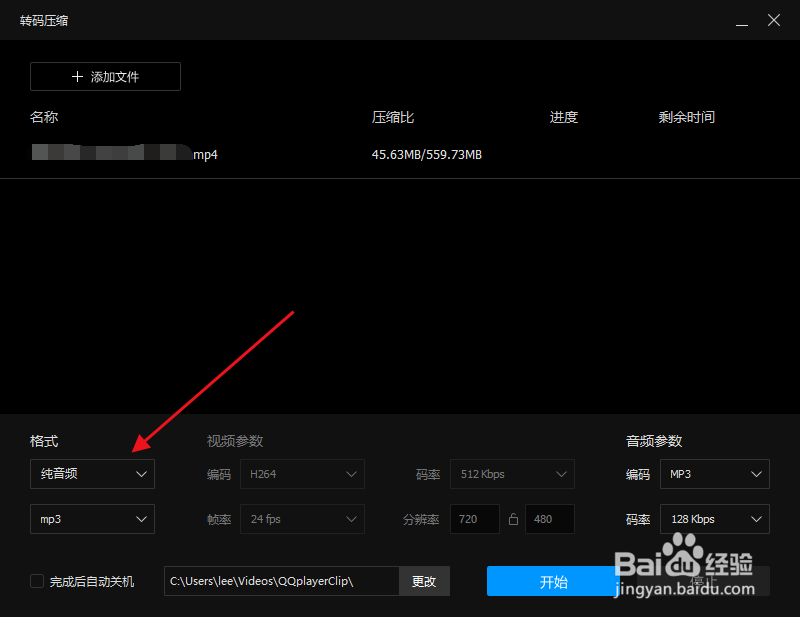This screenshot has height=617, width=800.
Task: Open the MP3 audio encoding dropdown
Action: click(x=714, y=474)
